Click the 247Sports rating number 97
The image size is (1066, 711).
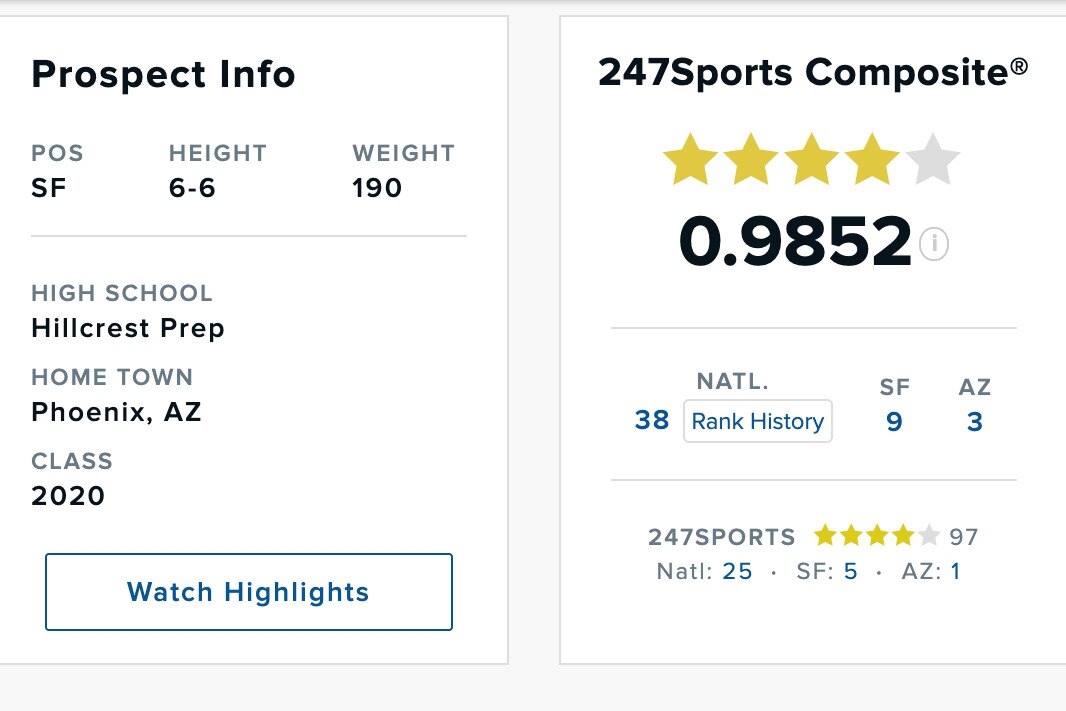click(x=964, y=537)
